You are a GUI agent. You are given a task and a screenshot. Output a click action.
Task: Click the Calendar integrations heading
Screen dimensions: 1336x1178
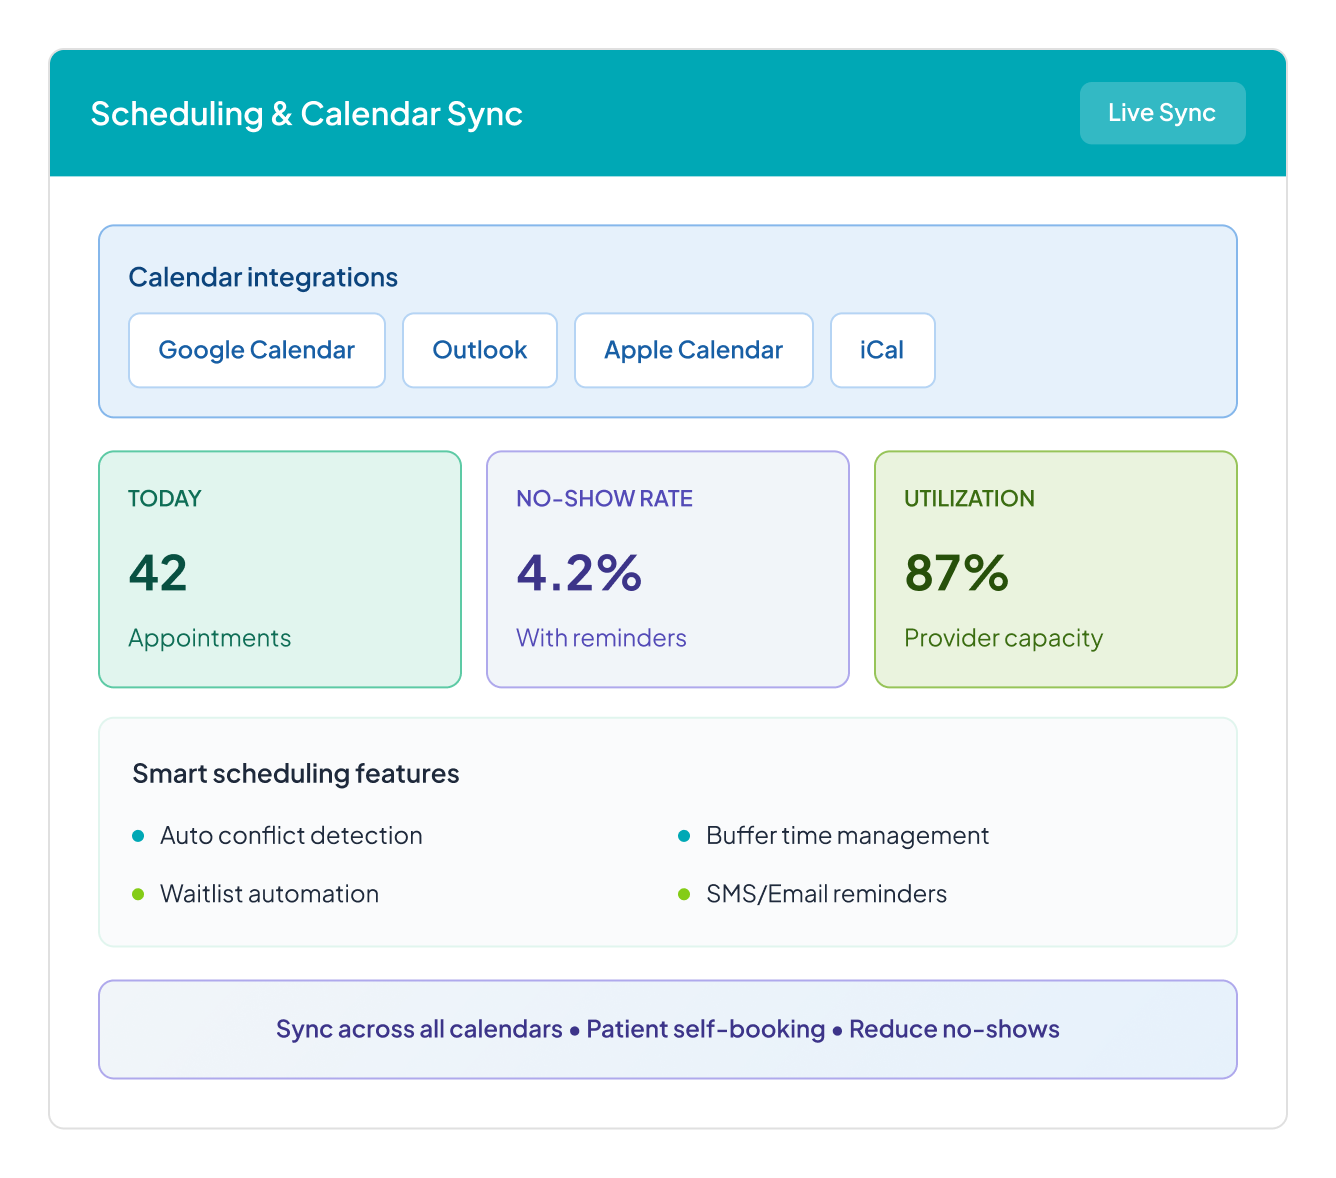click(x=263, y=277)
